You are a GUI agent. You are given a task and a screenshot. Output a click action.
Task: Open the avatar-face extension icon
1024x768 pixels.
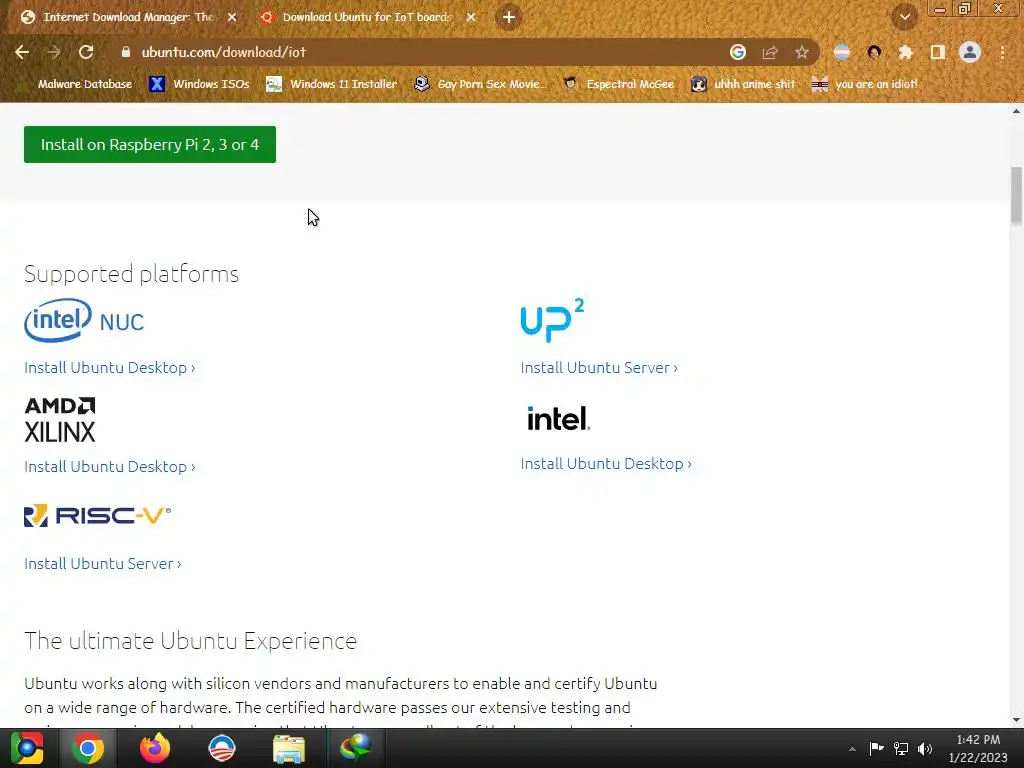coord(874,52)
